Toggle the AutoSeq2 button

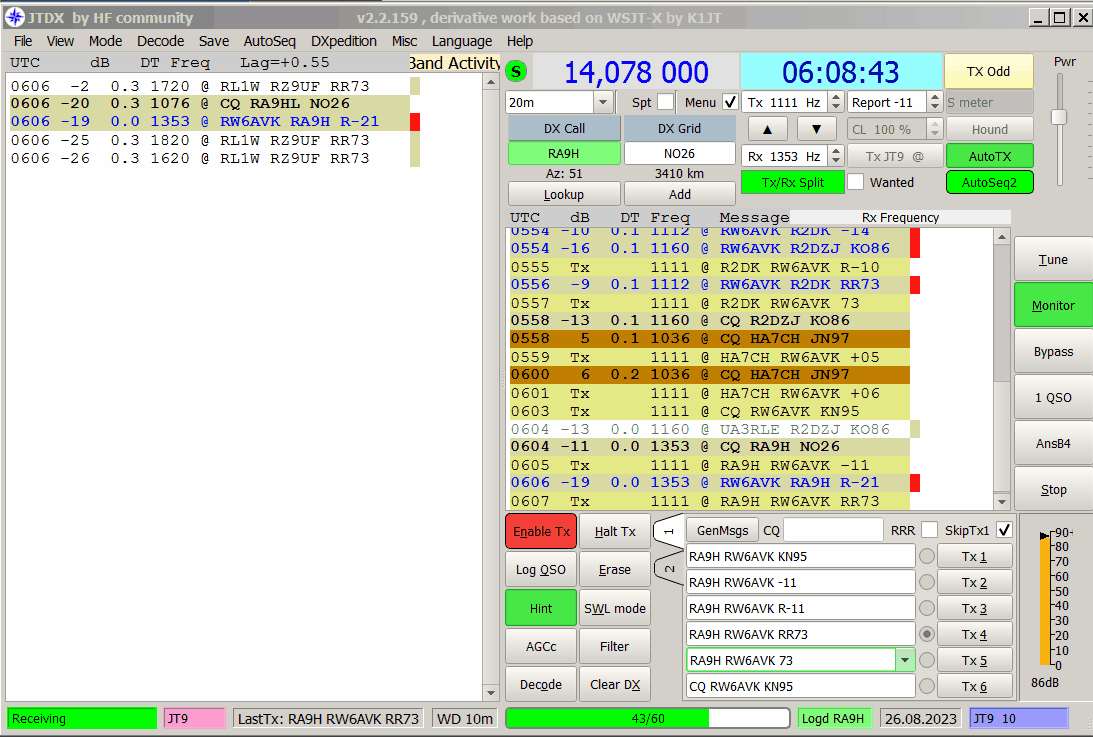989,182
